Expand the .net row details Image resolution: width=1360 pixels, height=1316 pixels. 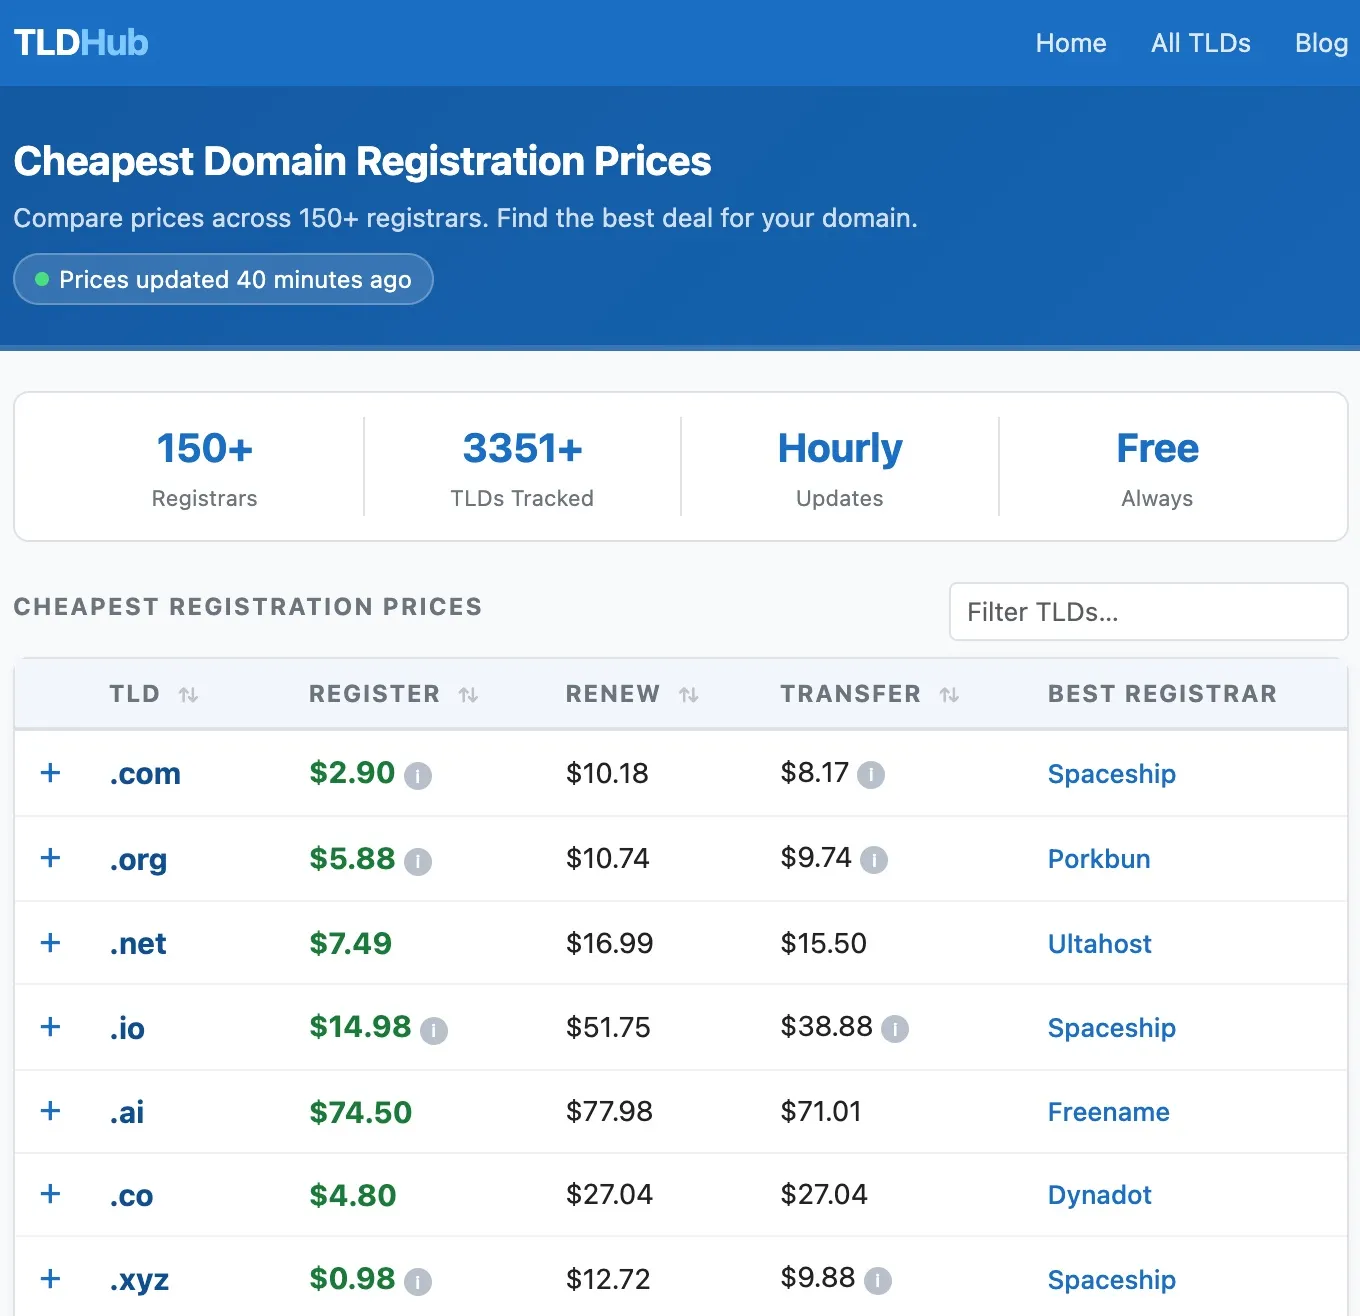coord(50,943)
